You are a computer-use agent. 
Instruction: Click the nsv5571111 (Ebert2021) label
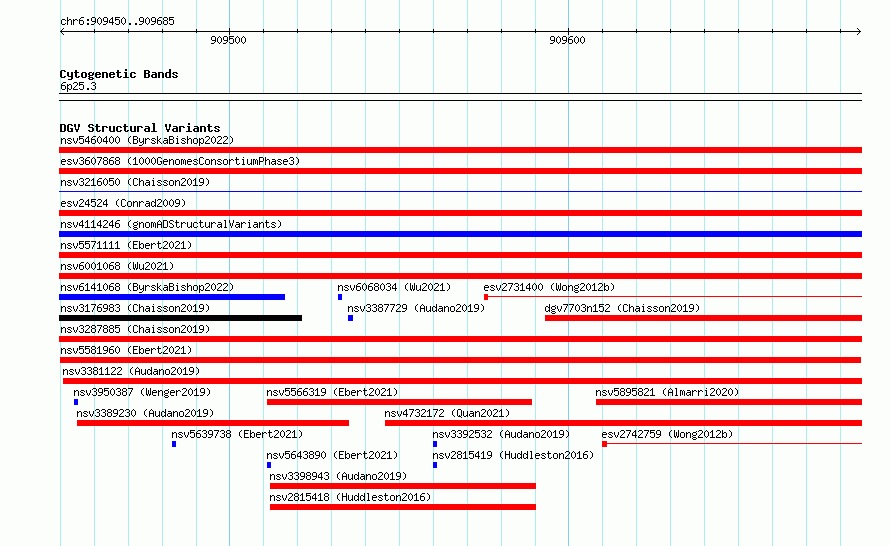tap(126, 245)
